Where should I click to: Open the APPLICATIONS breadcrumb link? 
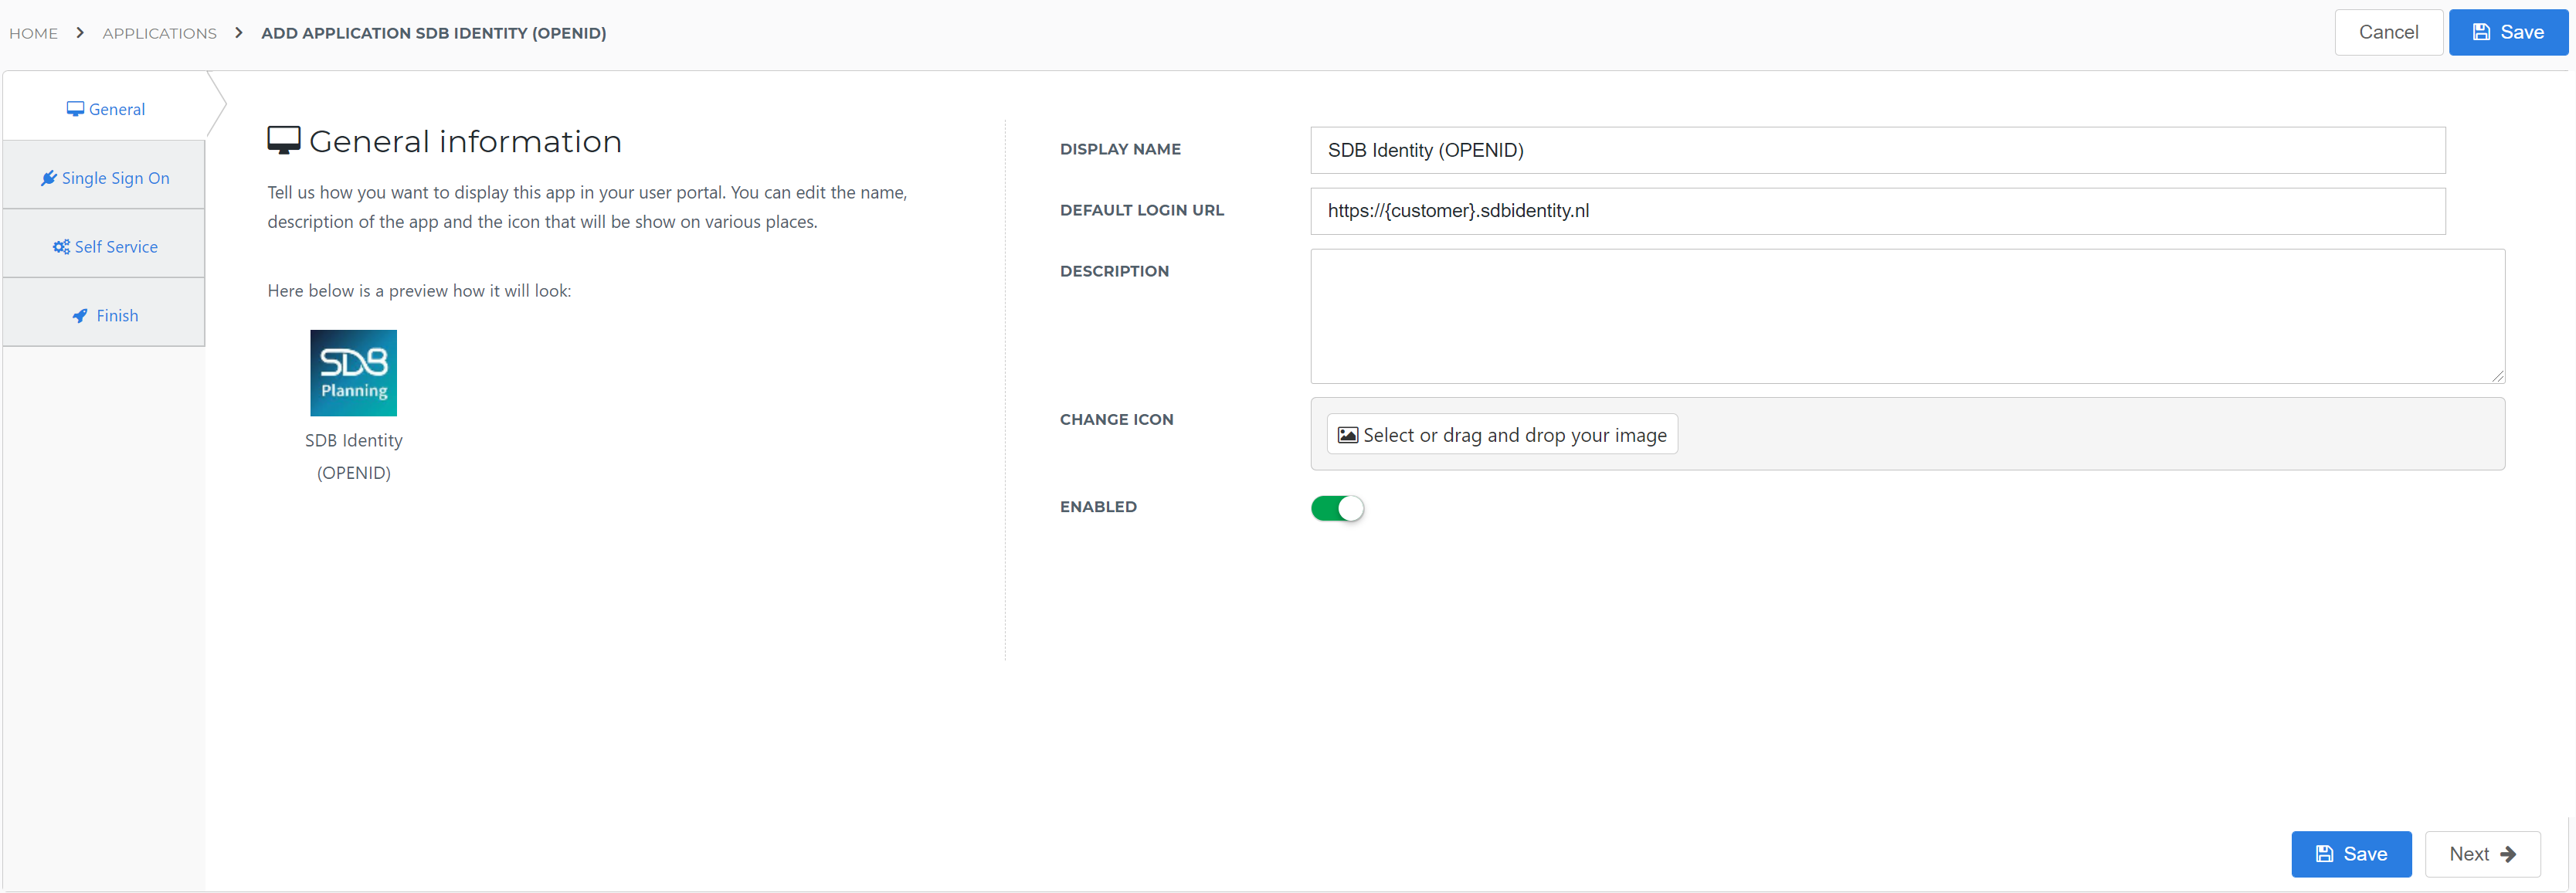point(159,33)
